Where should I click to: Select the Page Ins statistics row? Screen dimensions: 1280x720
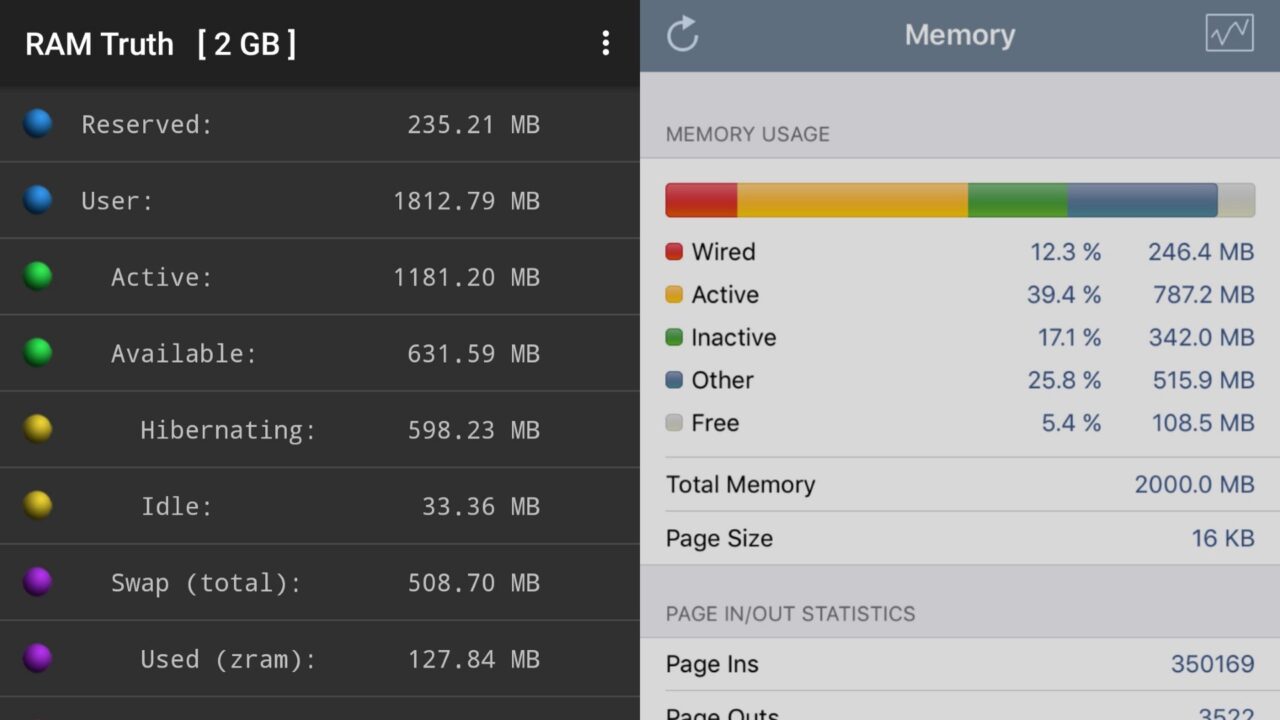point(960,664)
